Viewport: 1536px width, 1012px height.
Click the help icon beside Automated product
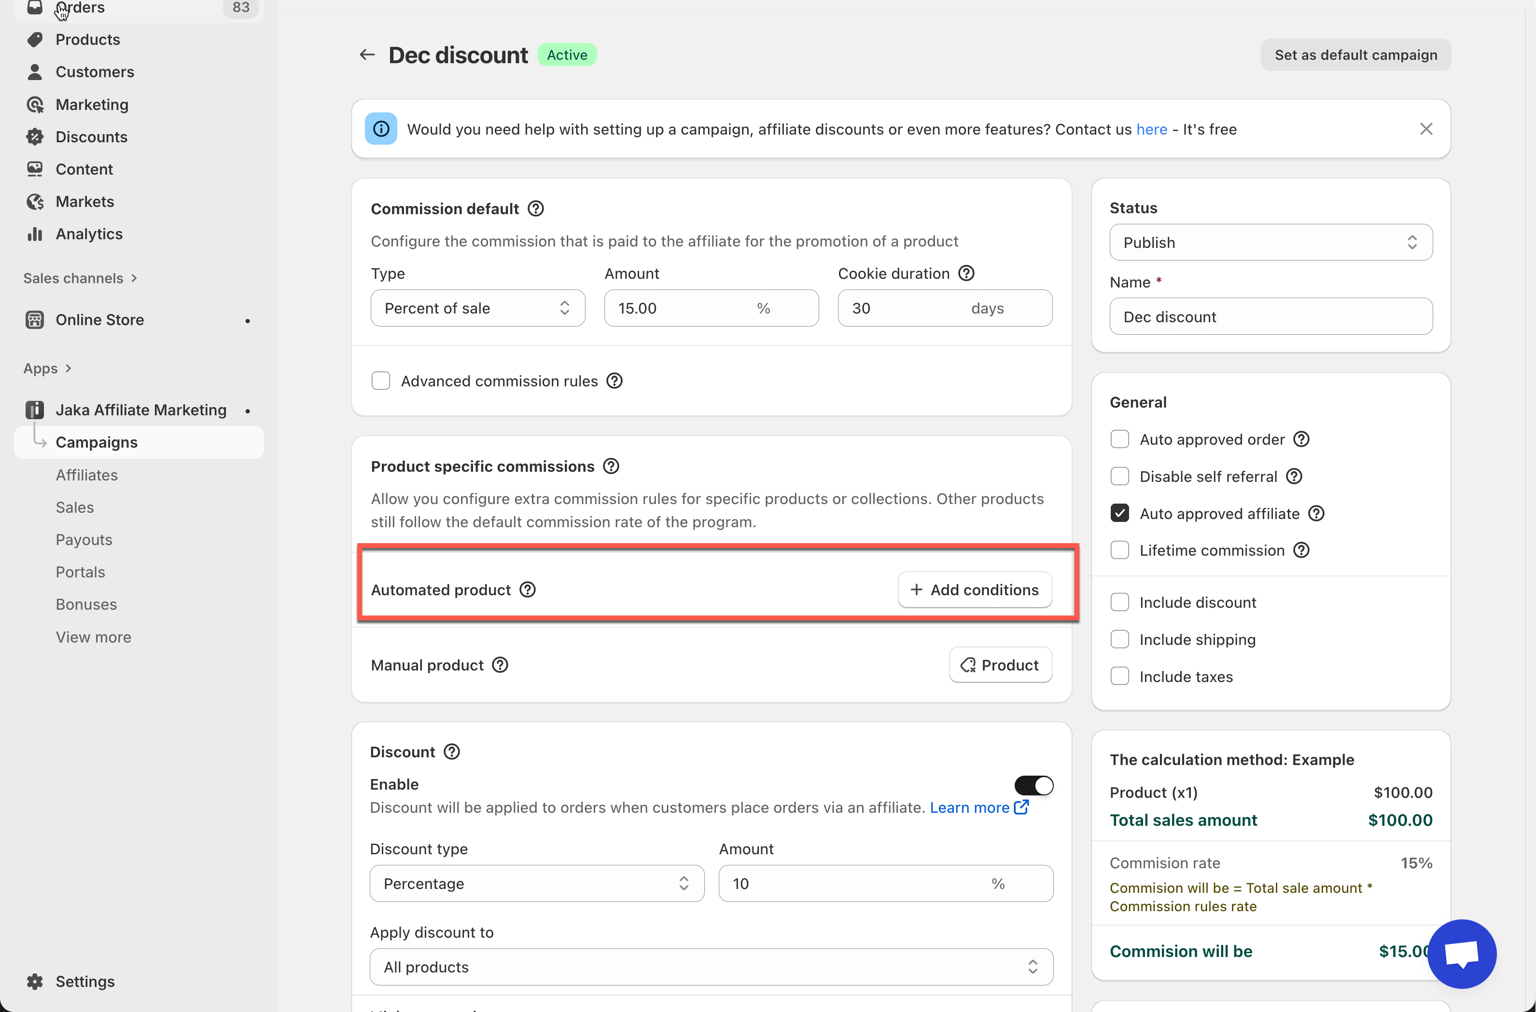(528, 590)
